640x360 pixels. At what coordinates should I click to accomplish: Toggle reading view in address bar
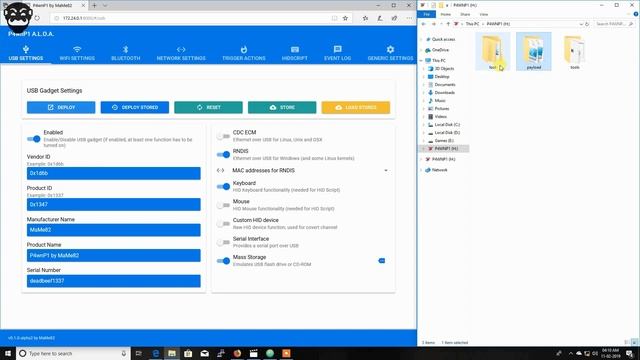335,18
